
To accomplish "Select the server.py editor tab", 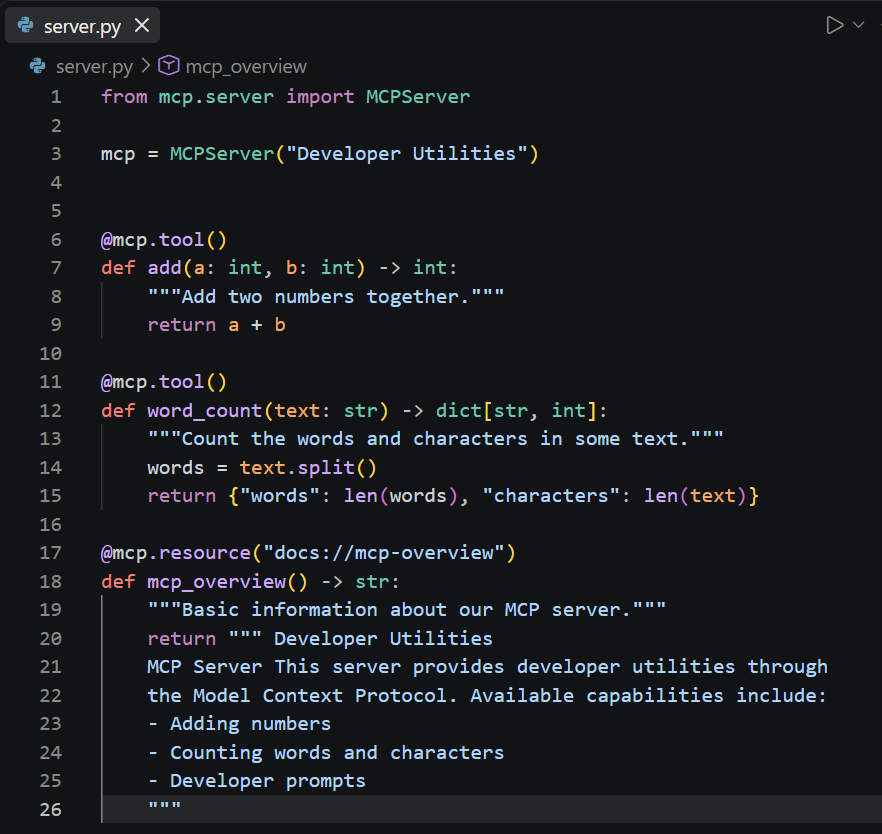I will coord(82,26).
